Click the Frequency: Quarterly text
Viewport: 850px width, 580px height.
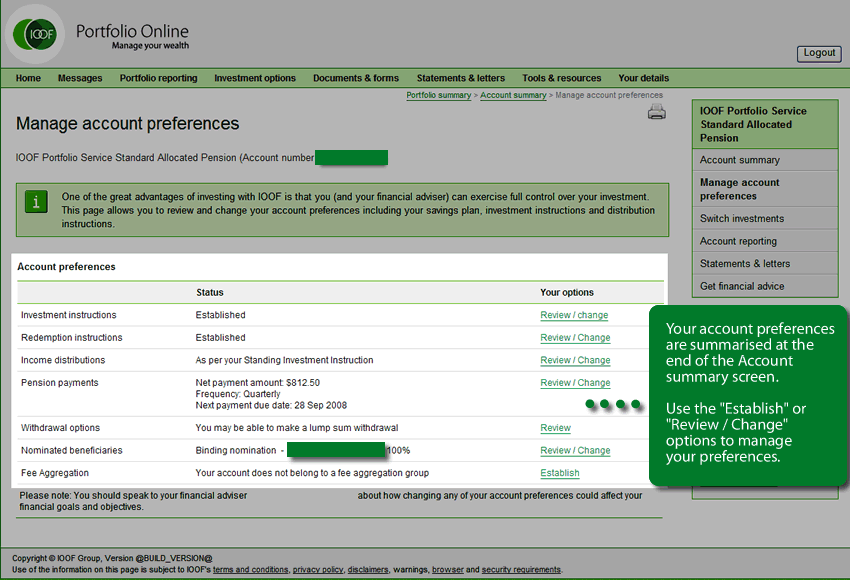238,394
